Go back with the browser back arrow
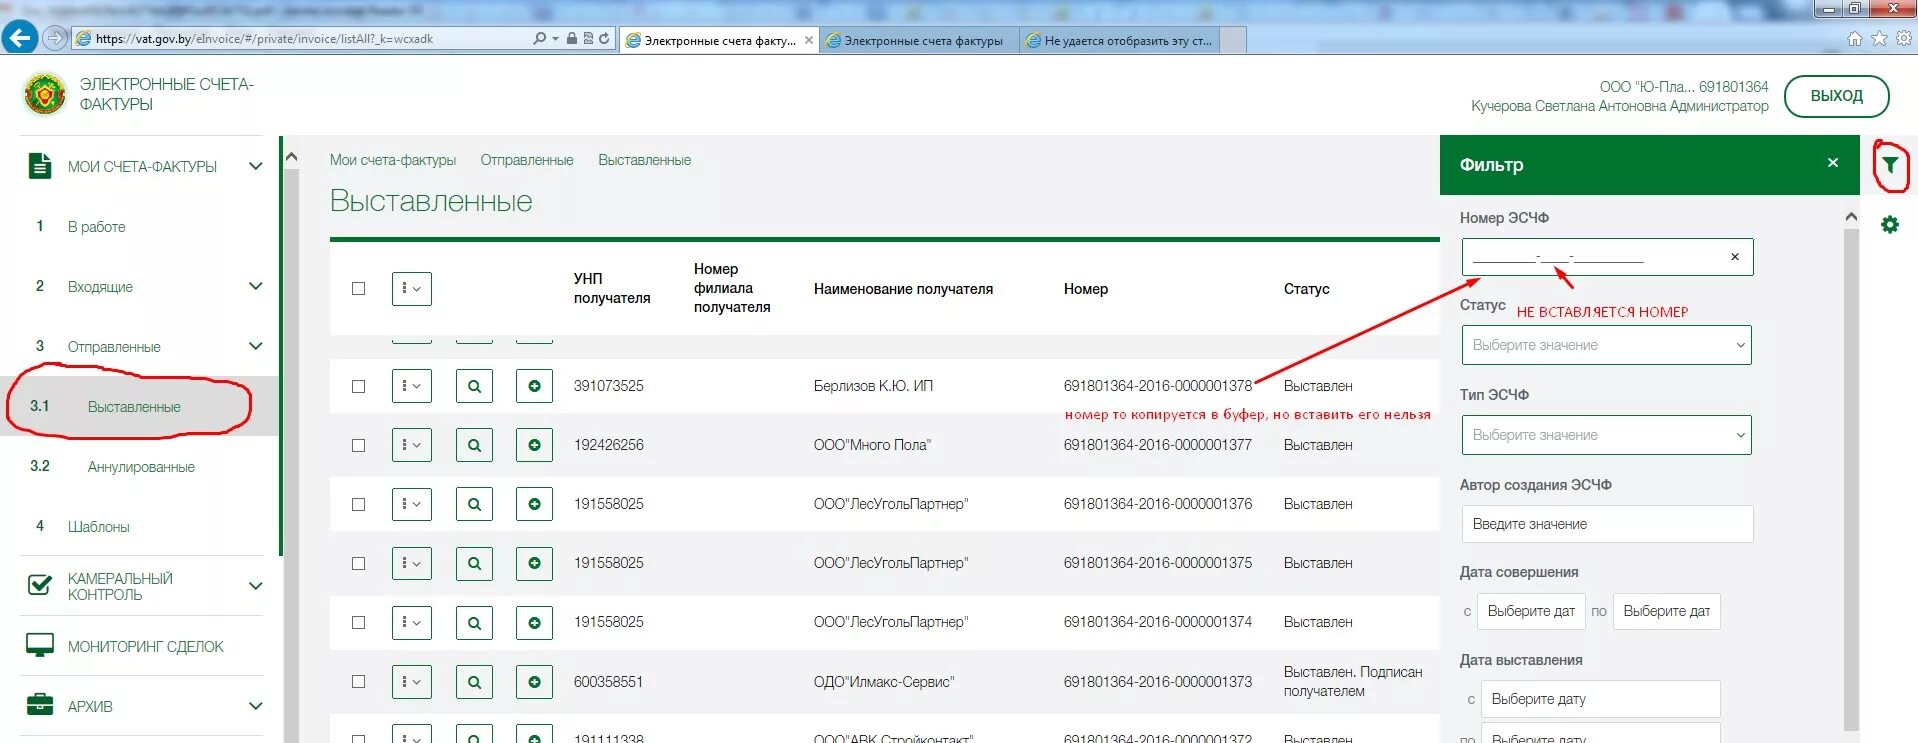This screenshot has height=743, width=1918. coord(20,38)
